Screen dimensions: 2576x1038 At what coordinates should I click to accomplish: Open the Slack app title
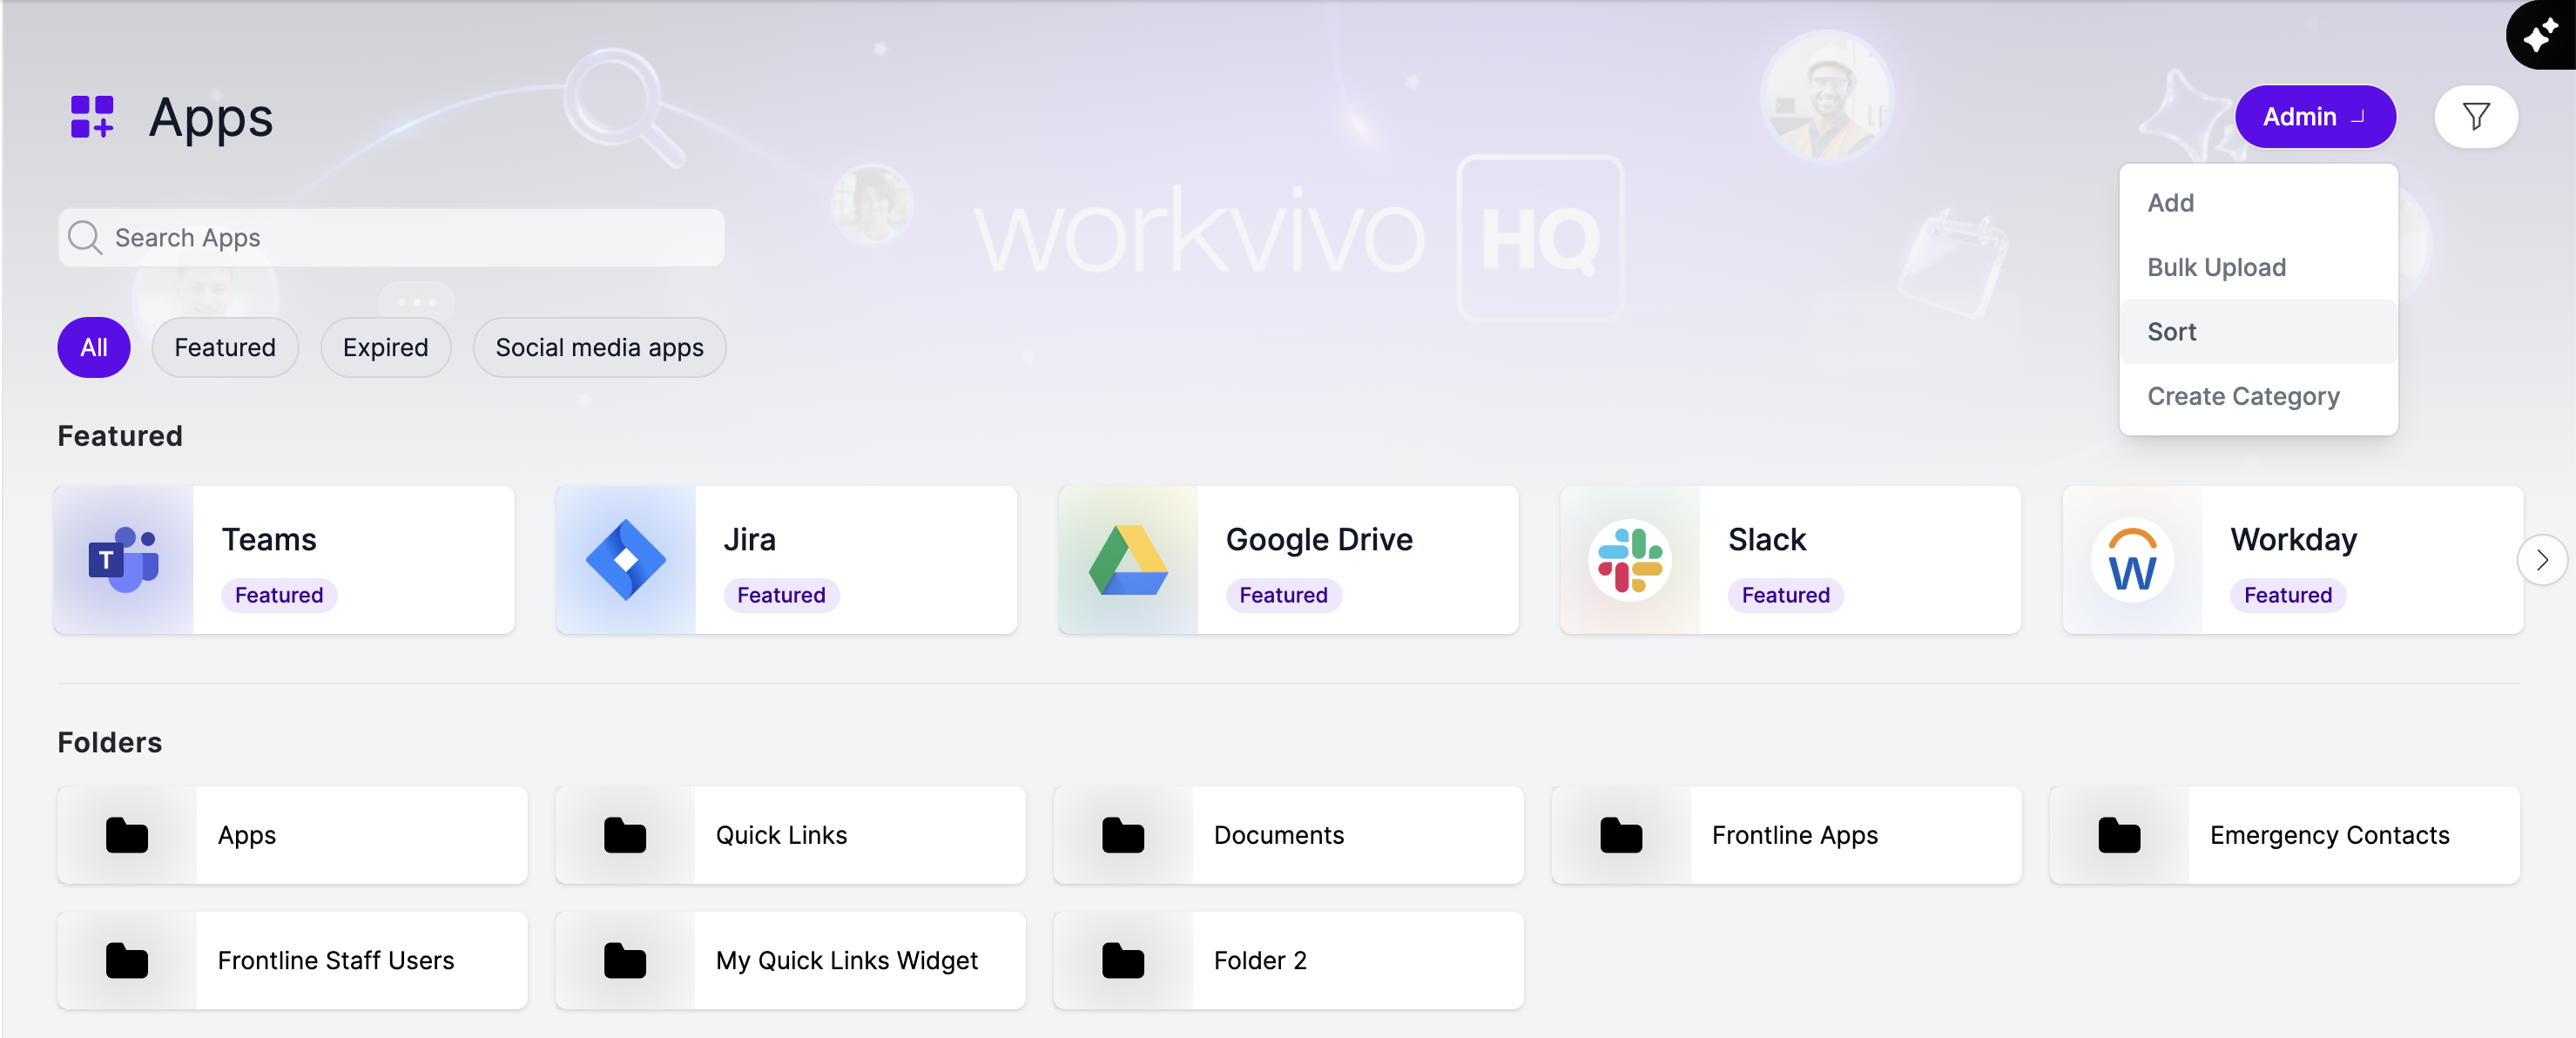point(1767,539)
